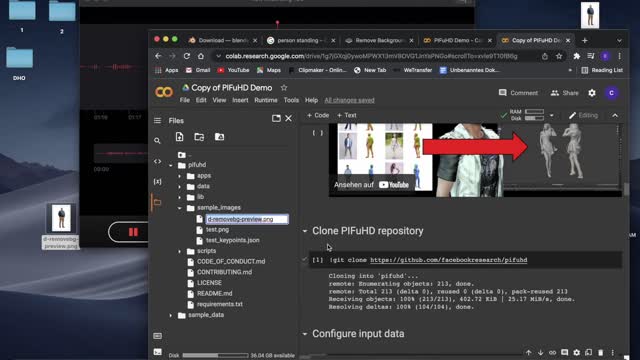The width and height of the screenshot is (640, 360).
Task: Switch to PIFuHD Demo browser tab
Action: [457, 40]
